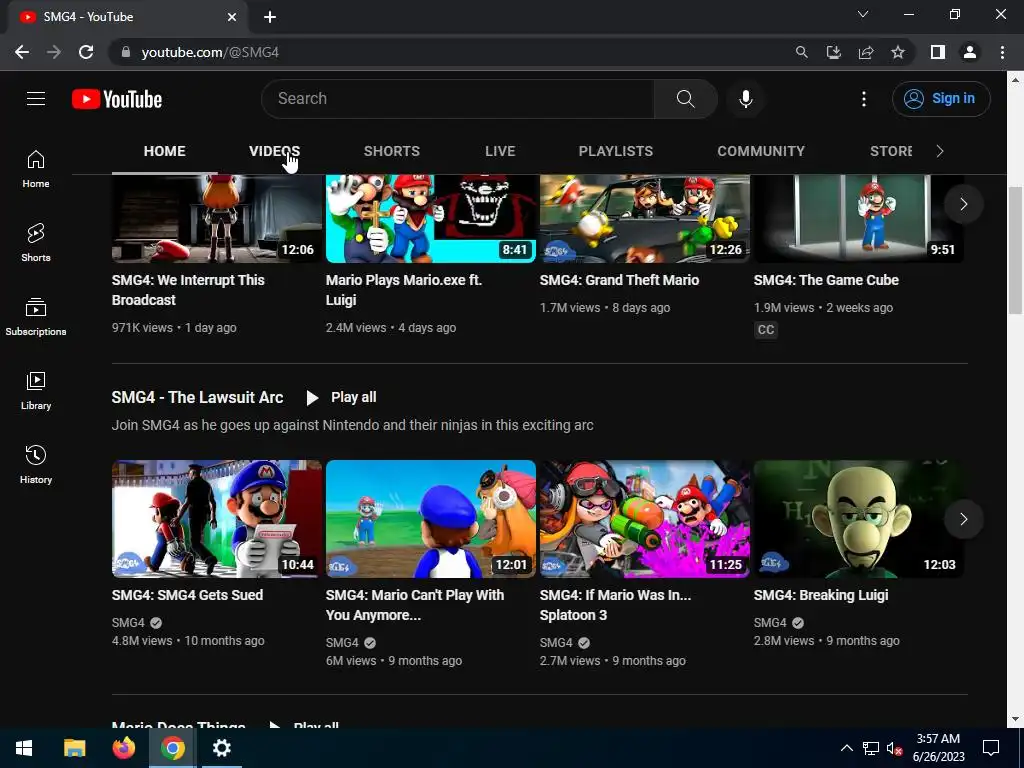The width and height of the screenshot is (1024, 768).
Task: Show next videos in Lawsuit Arc row
Action: click(x=963, y=519)
